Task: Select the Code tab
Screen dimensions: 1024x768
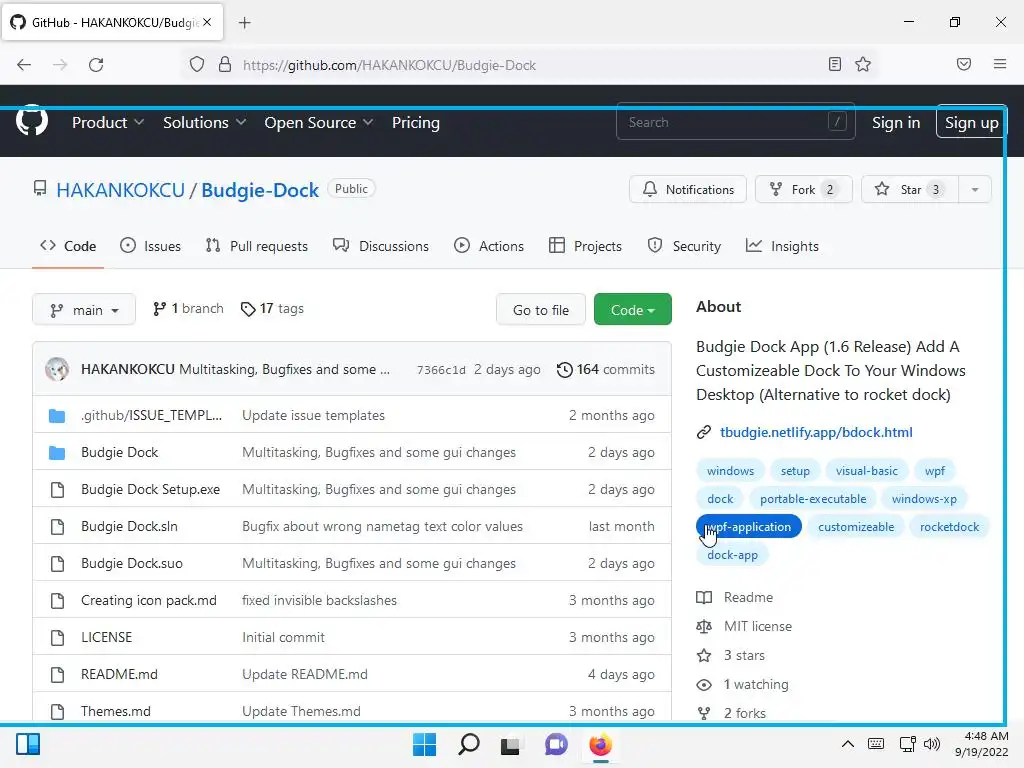Action: point(68,246)
